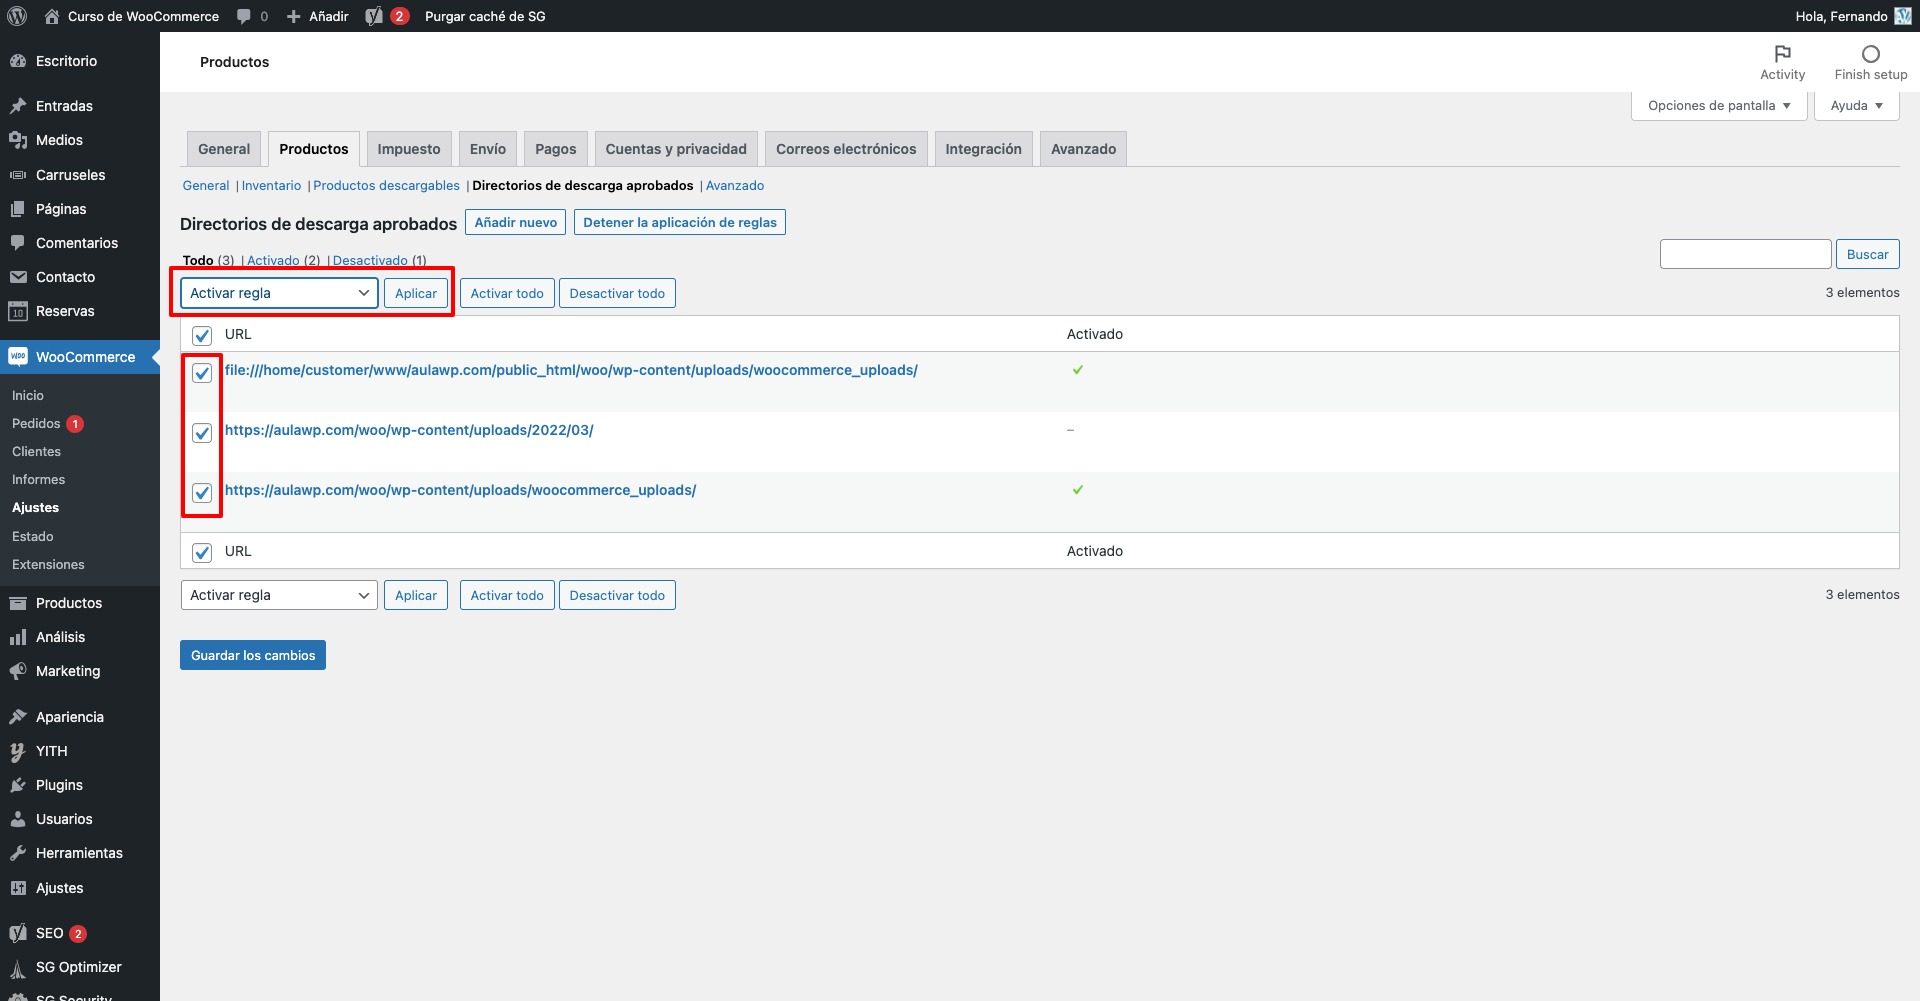
Task: Open the Productos descargables sub-link
Action: [386, 186]
